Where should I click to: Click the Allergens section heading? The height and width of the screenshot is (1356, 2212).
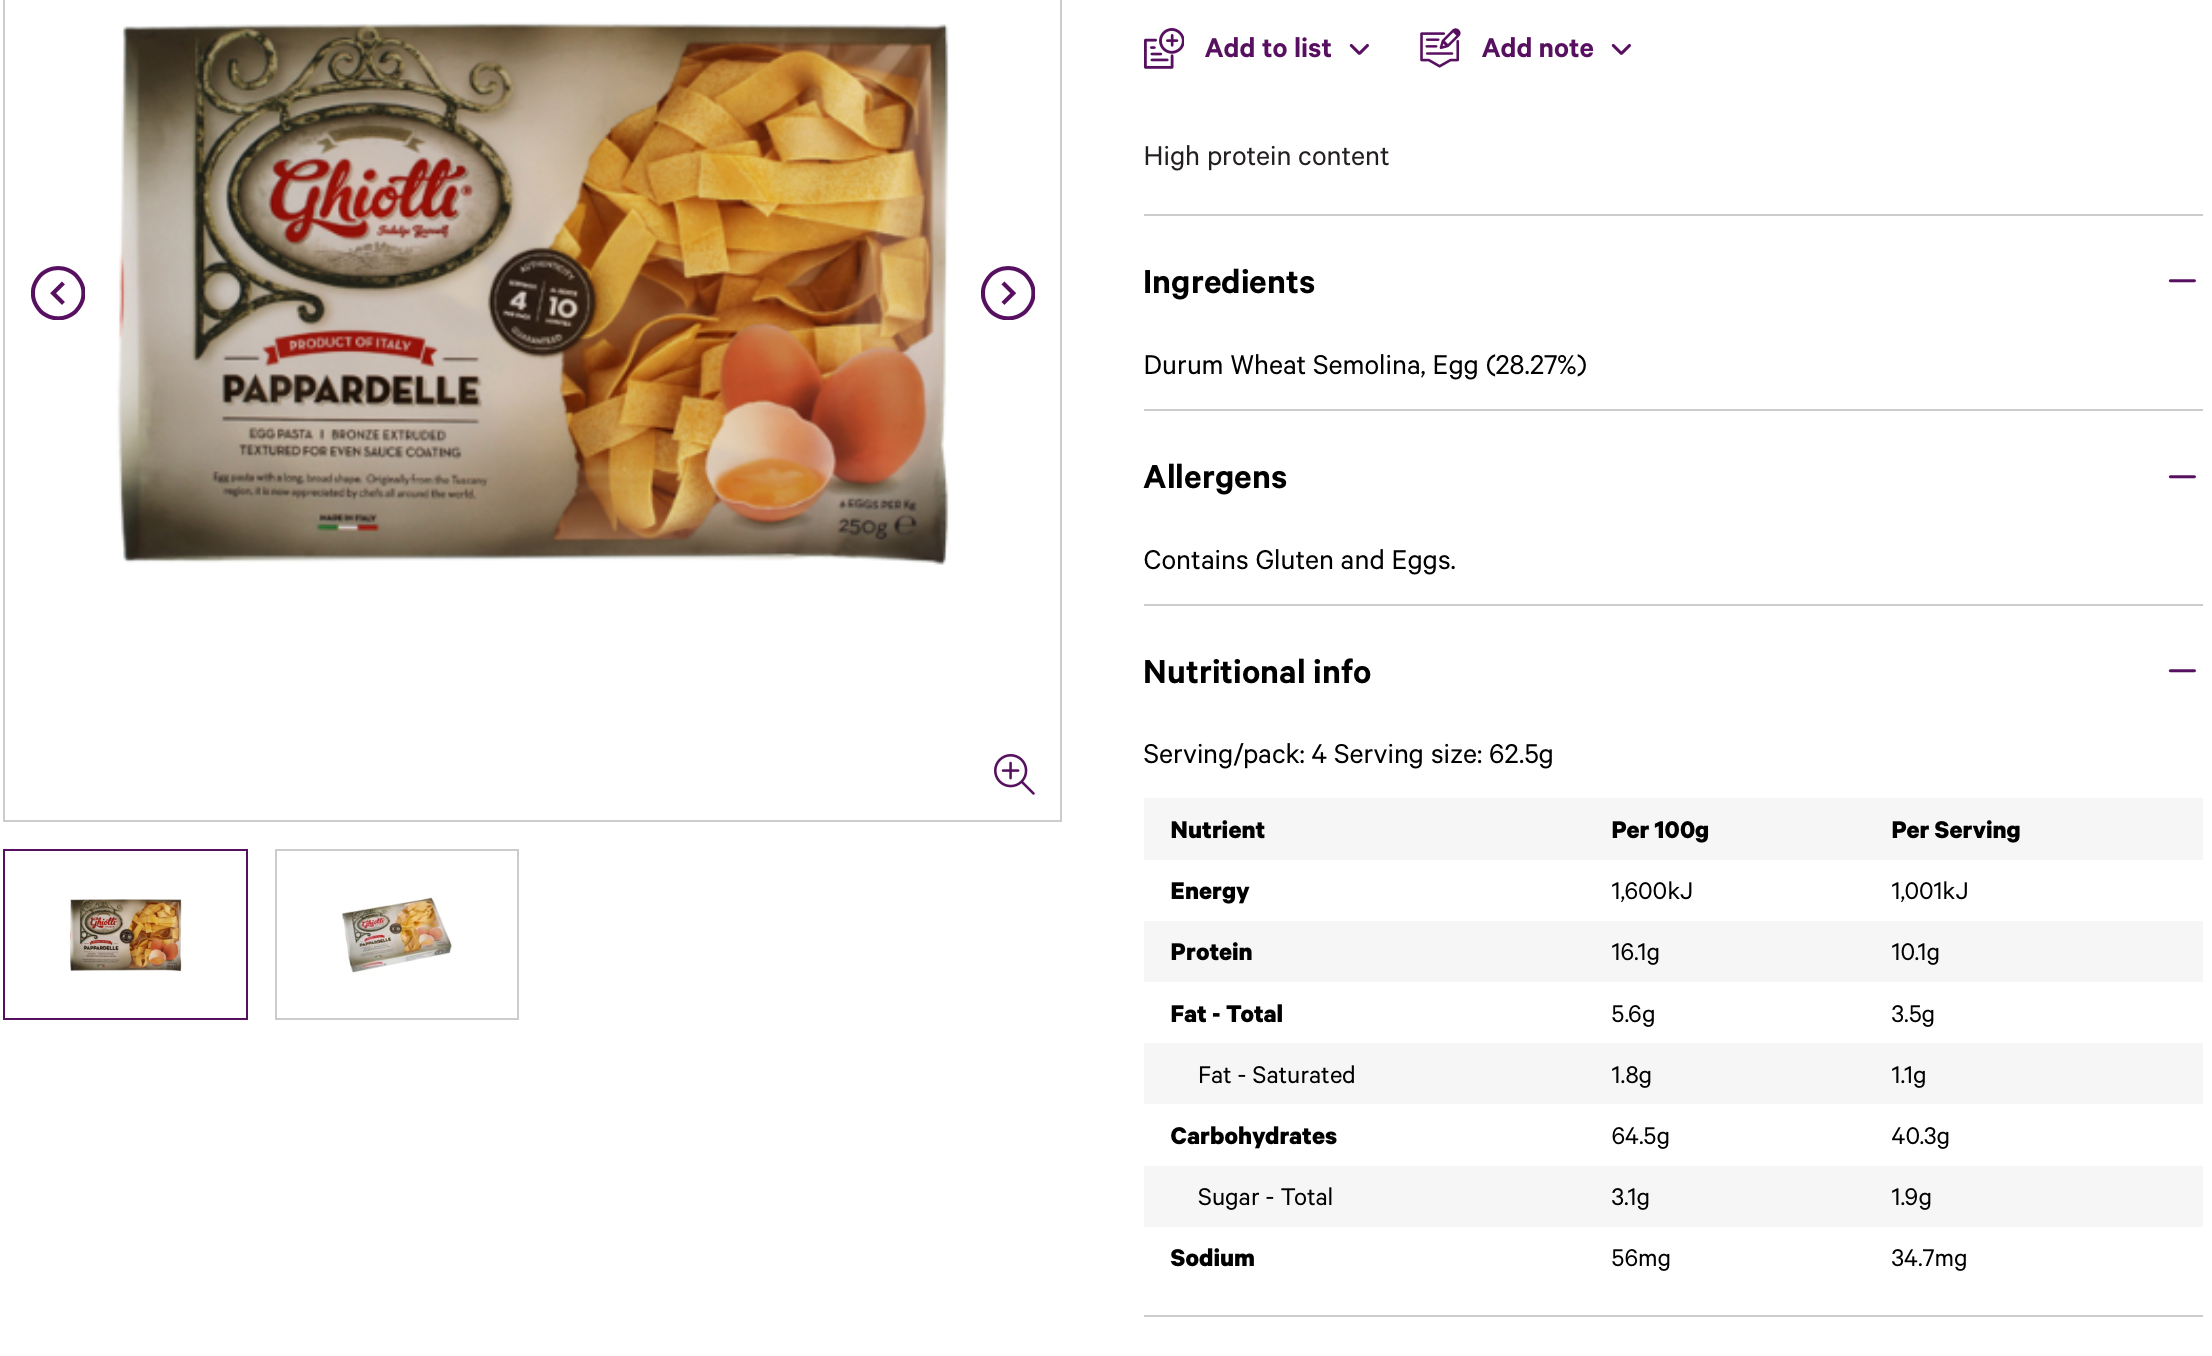click(1215, 477)
